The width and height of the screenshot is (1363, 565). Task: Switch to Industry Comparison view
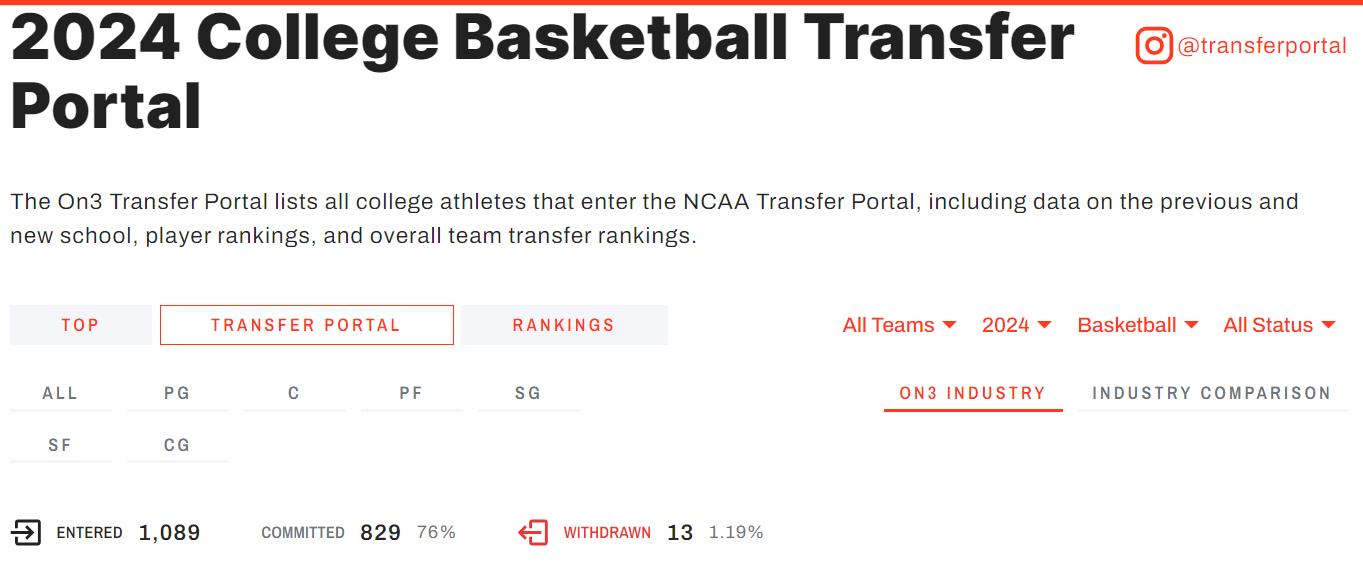(1211, 394)
